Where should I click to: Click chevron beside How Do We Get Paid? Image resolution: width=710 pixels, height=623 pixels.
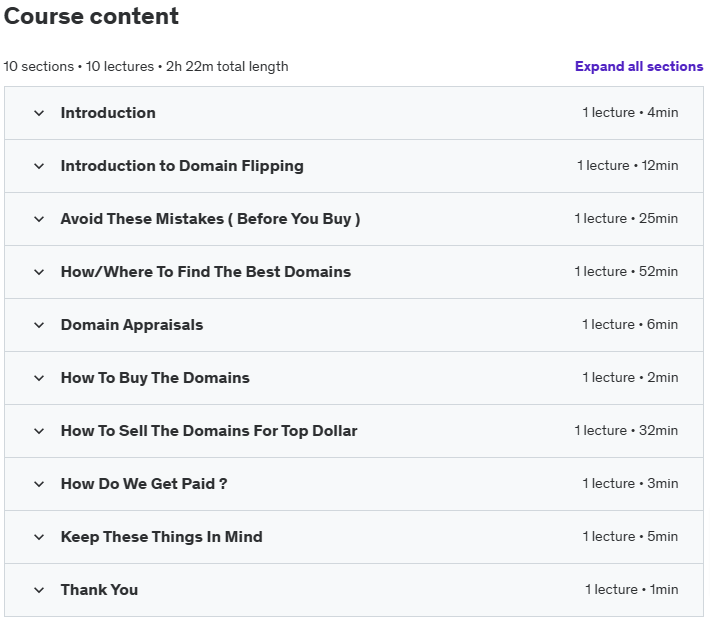tap(39, 484)
